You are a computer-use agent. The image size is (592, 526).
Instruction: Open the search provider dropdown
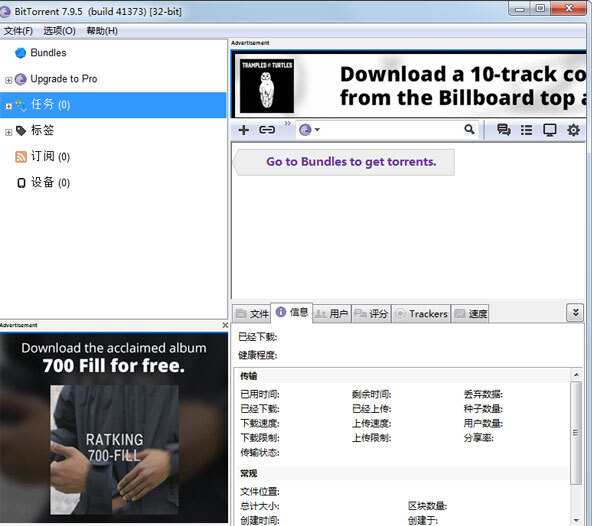coord(309,130)
